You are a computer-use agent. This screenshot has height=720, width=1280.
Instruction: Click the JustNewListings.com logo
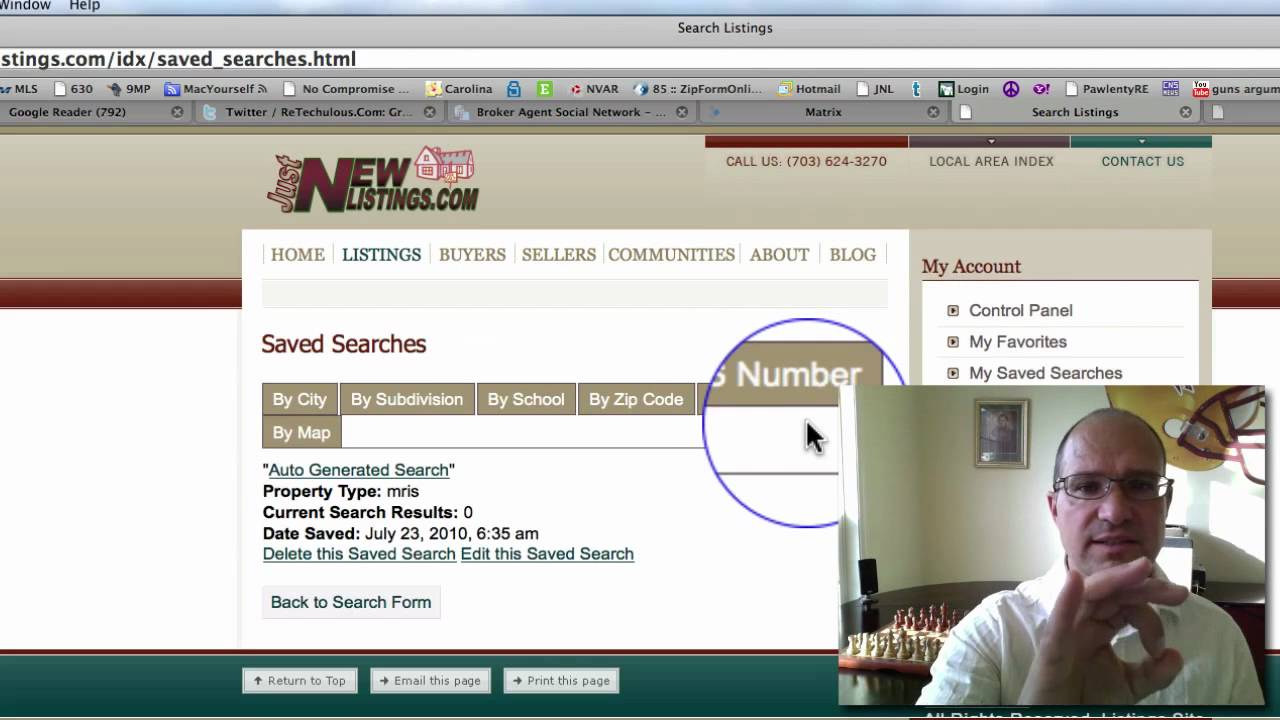[372, 180]
